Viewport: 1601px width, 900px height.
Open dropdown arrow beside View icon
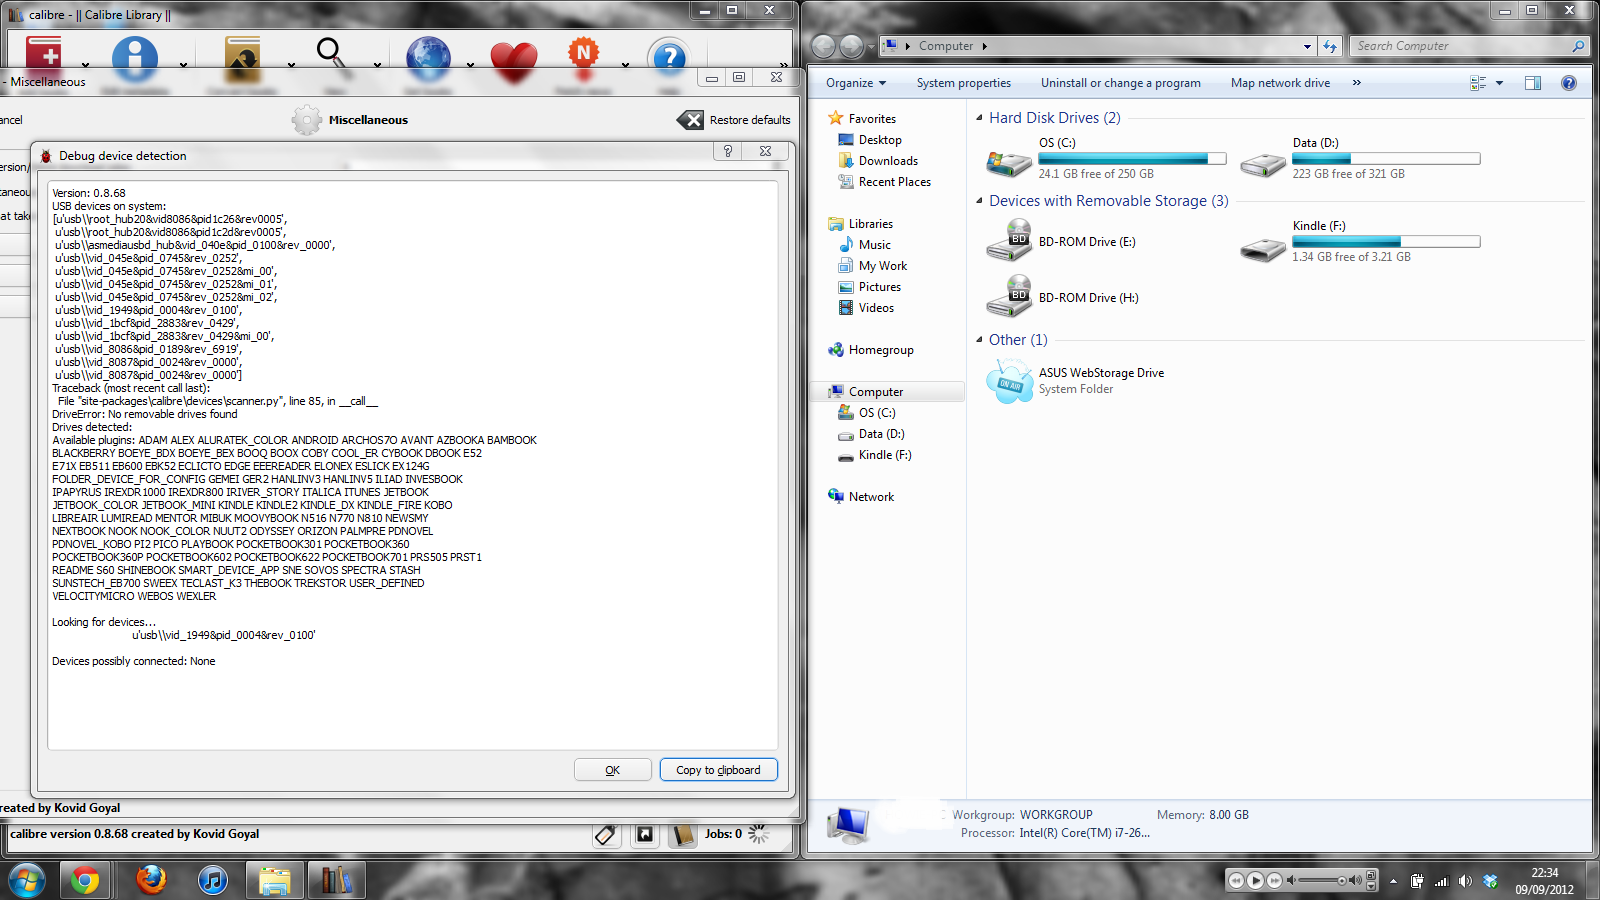pos(377,65)
